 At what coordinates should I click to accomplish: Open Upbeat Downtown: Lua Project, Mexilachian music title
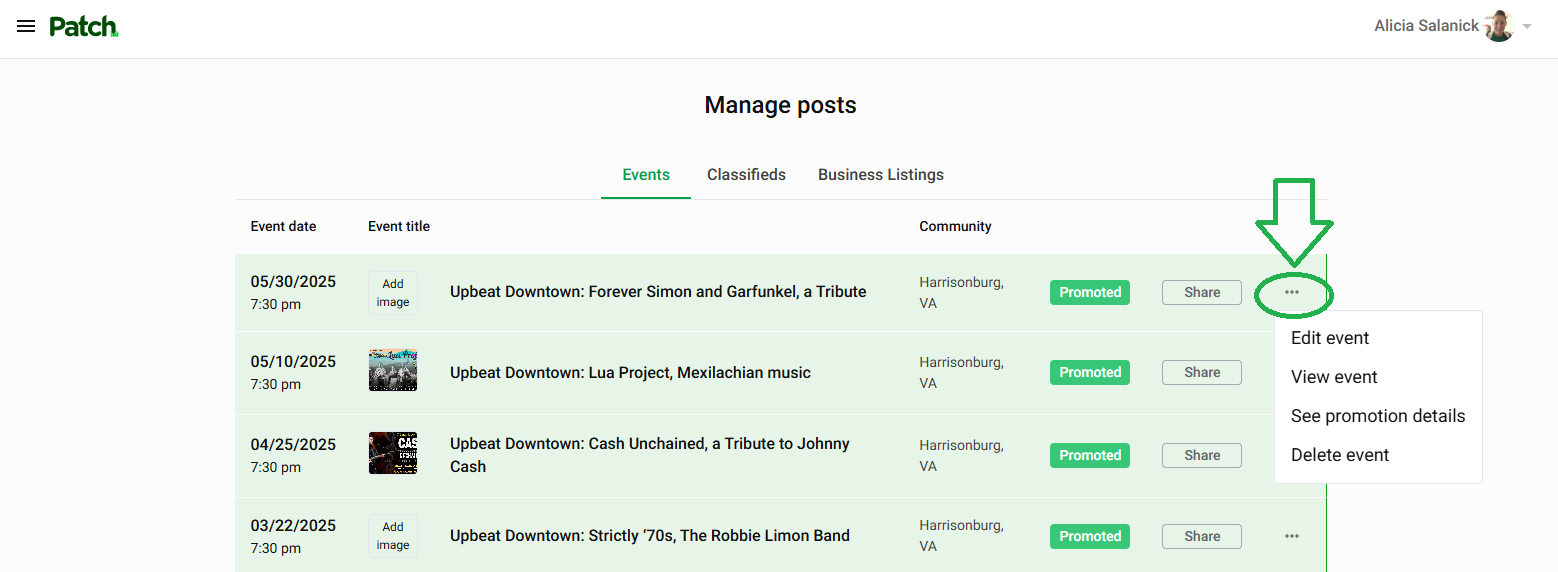pos(630,373)
